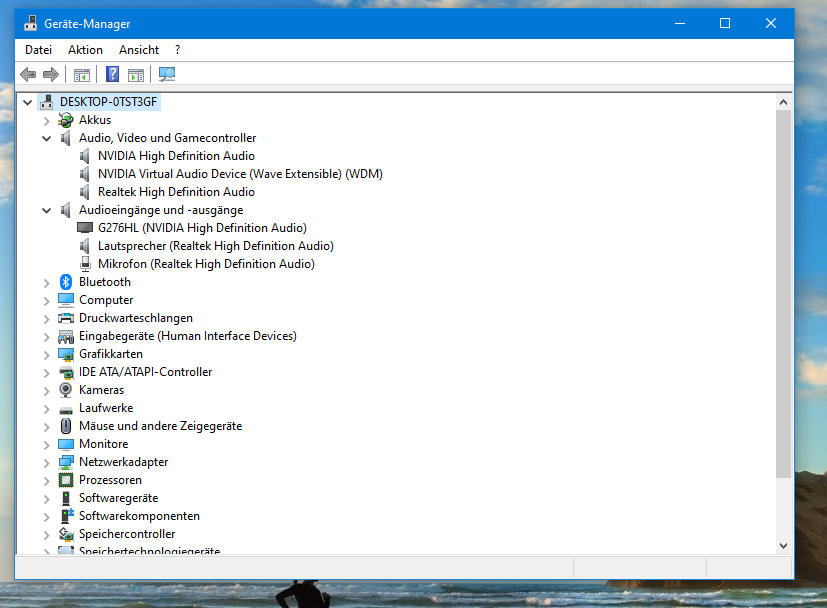Click the Mäuse und andere Zeigegeräte mouse icon
The height and width of the screenshot is (608, 827).
65,426
